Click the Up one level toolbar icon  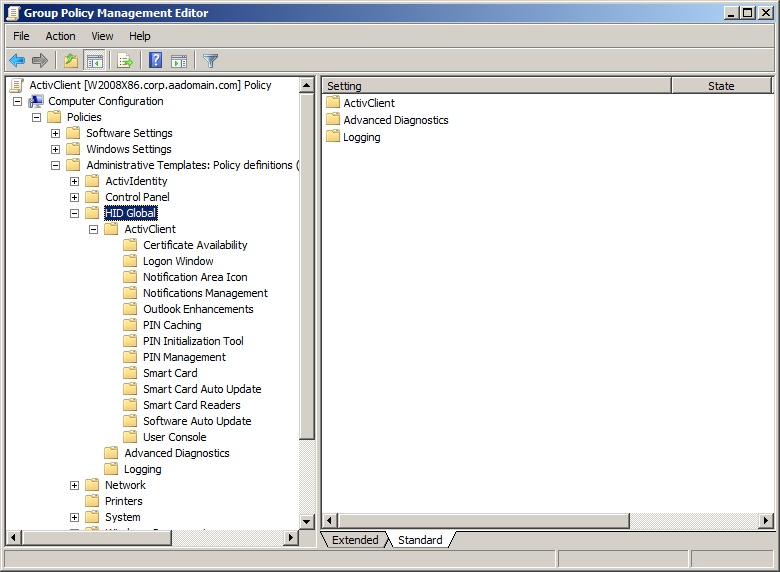pyautogui.click(x=71, y=61)
